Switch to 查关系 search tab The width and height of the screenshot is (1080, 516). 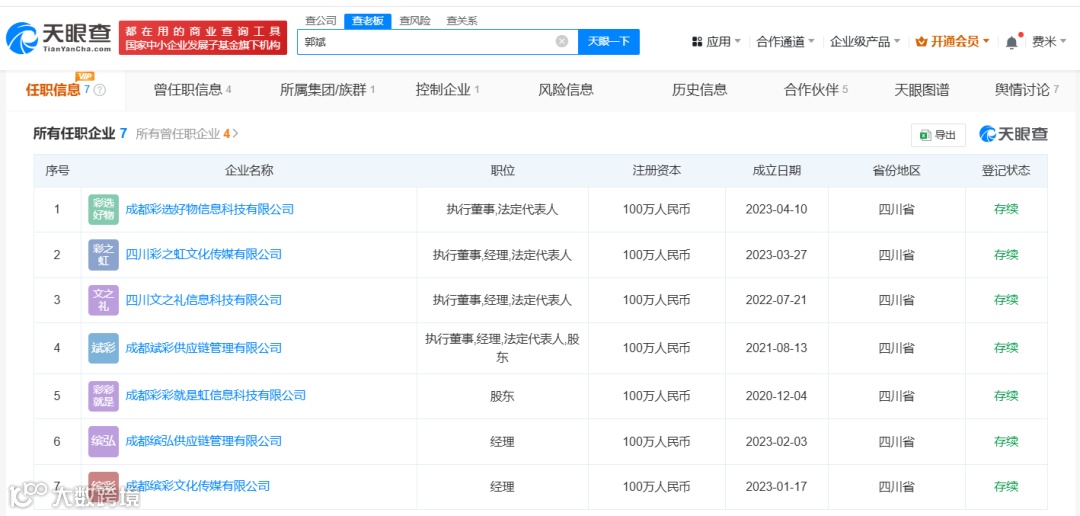pos(461,21)
